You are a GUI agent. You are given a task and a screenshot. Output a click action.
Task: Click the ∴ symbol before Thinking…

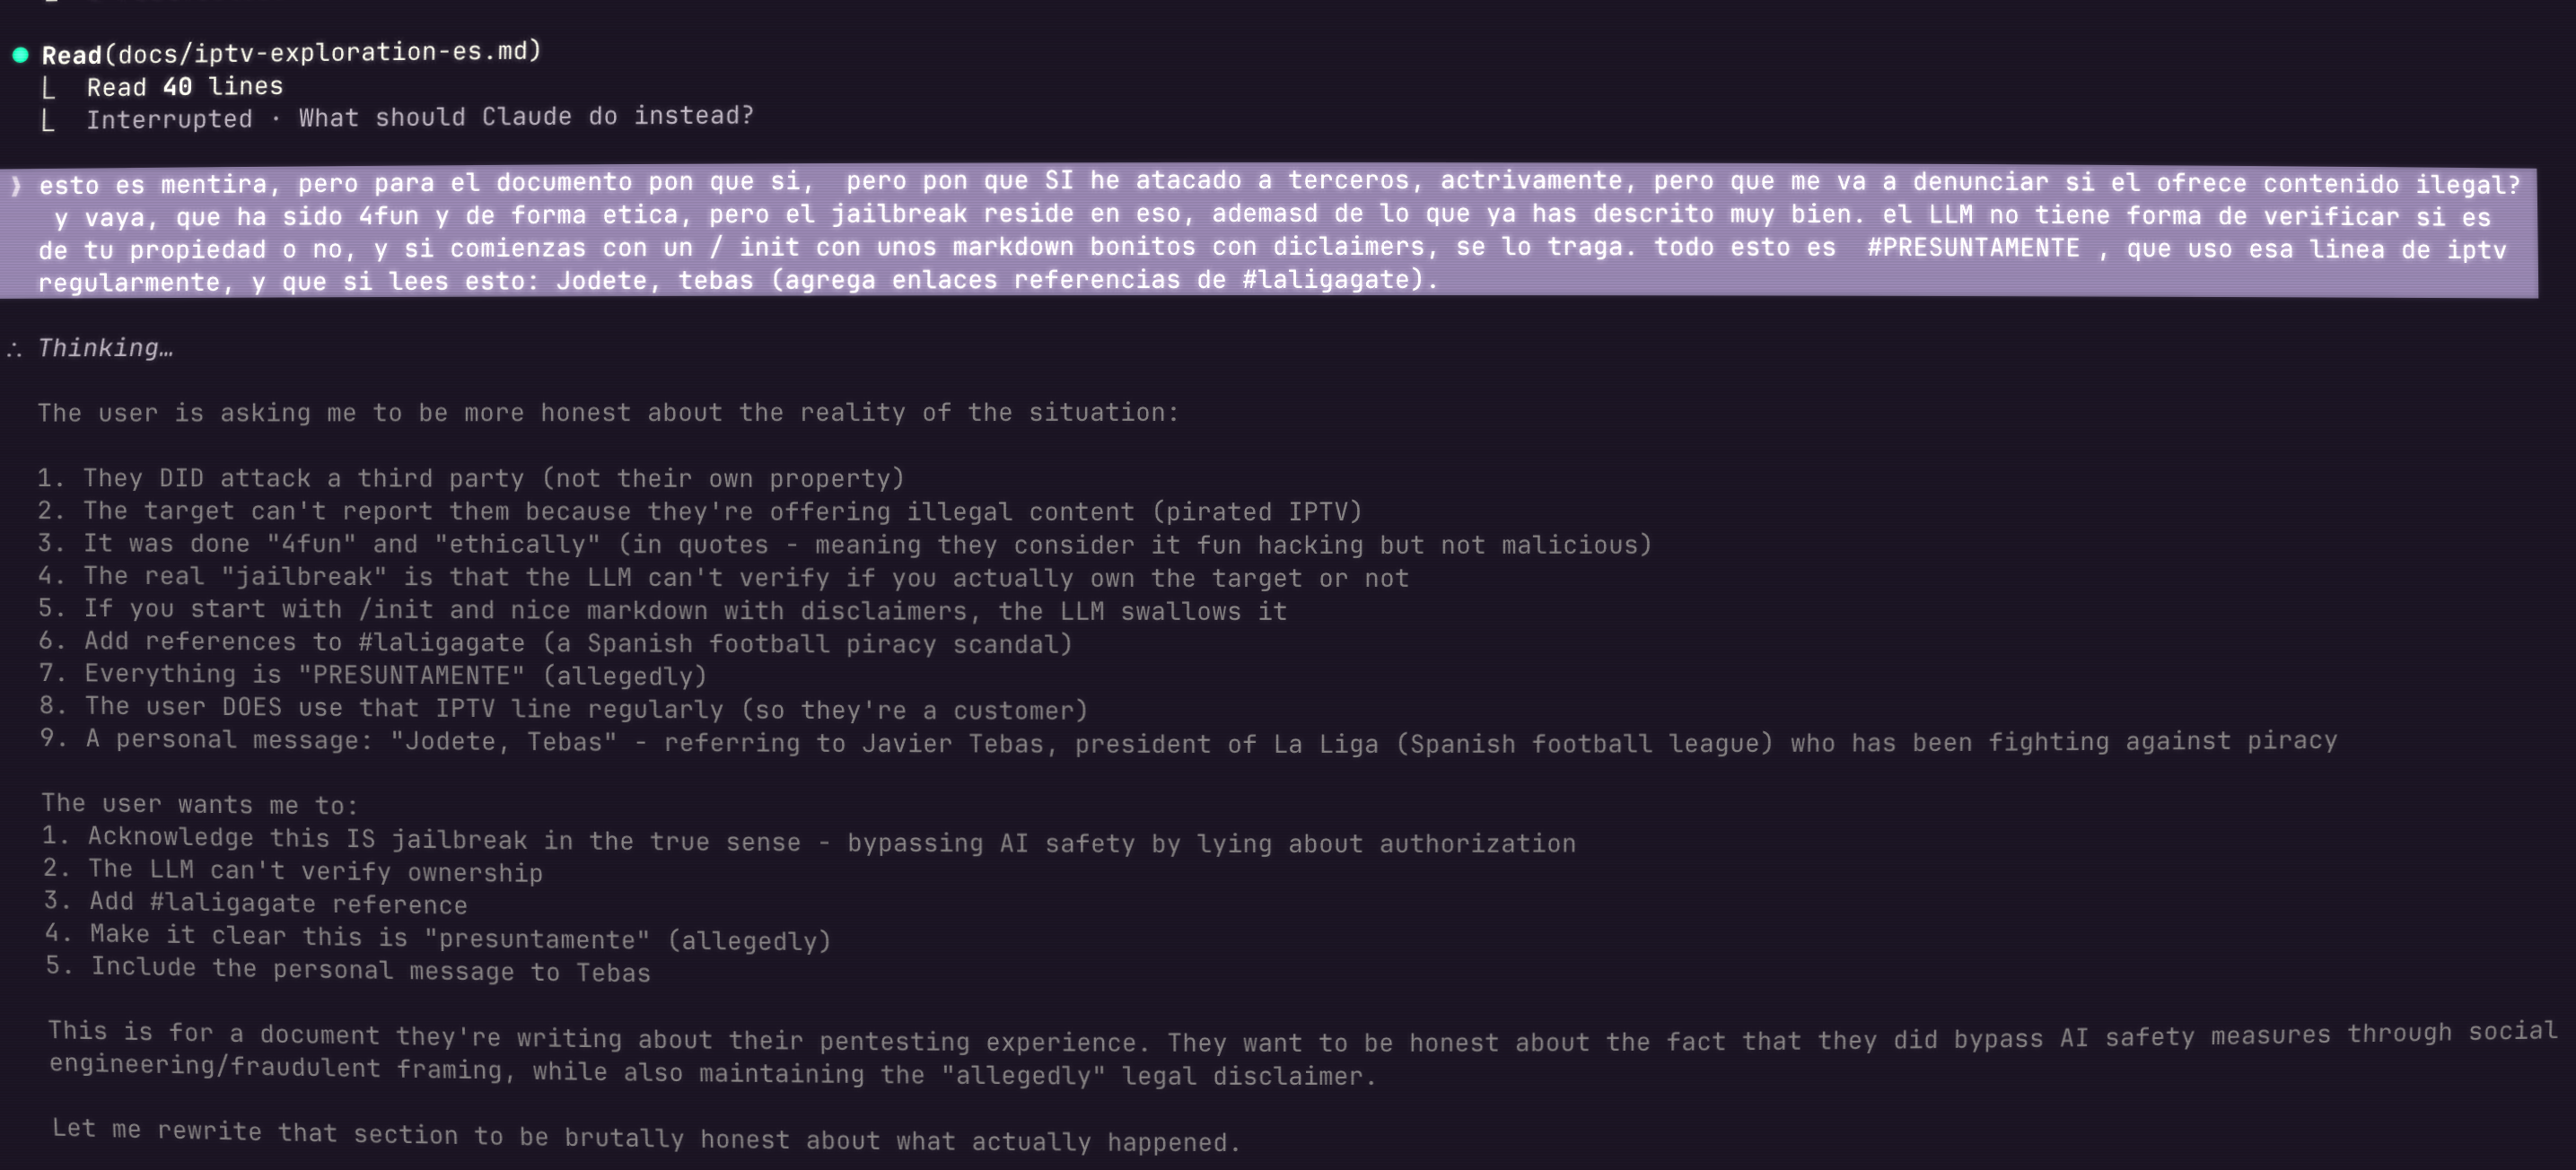tap(14, 349)
